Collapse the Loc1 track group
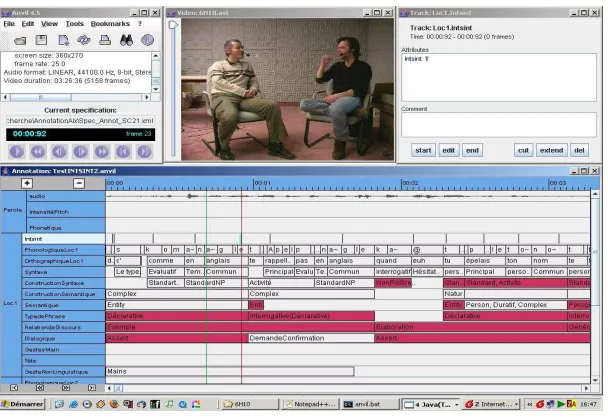Viewport: 608px width, 420px height. [10, 303]
